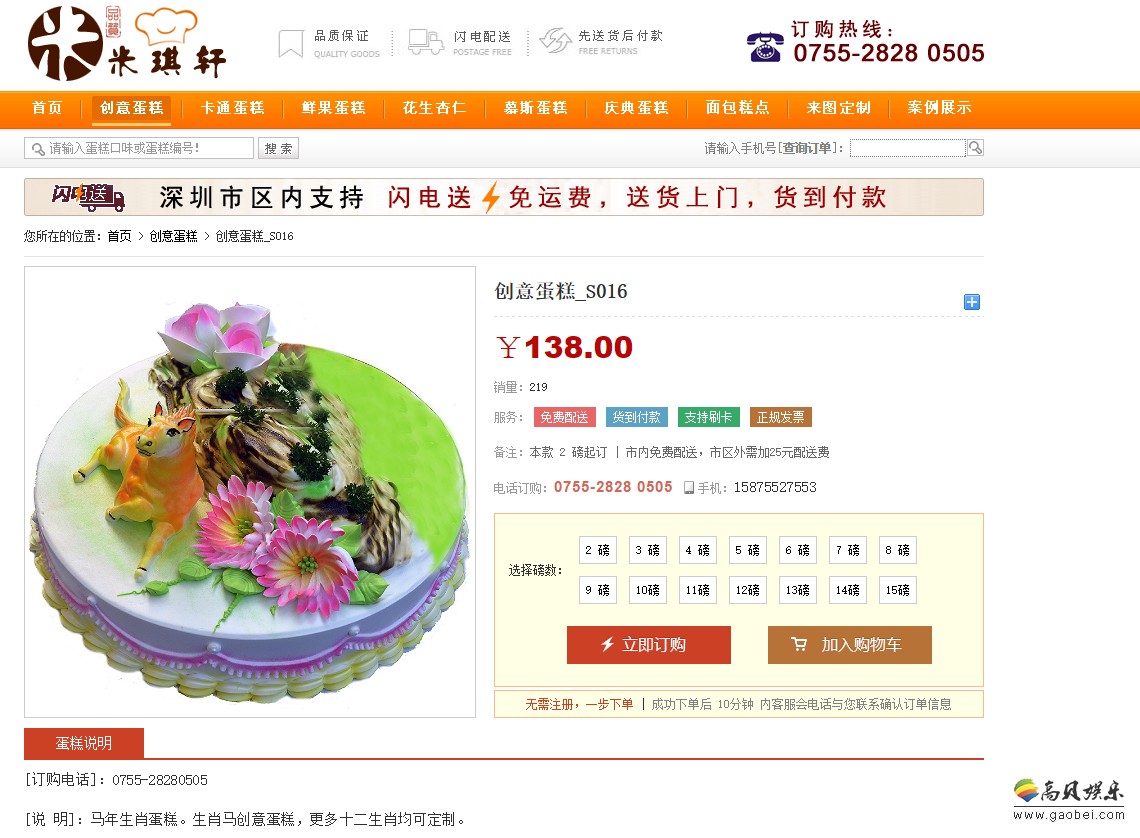Screen dimensions: 1140x838
Task: Choose the 15磅 cake size option
Action: 898,590
